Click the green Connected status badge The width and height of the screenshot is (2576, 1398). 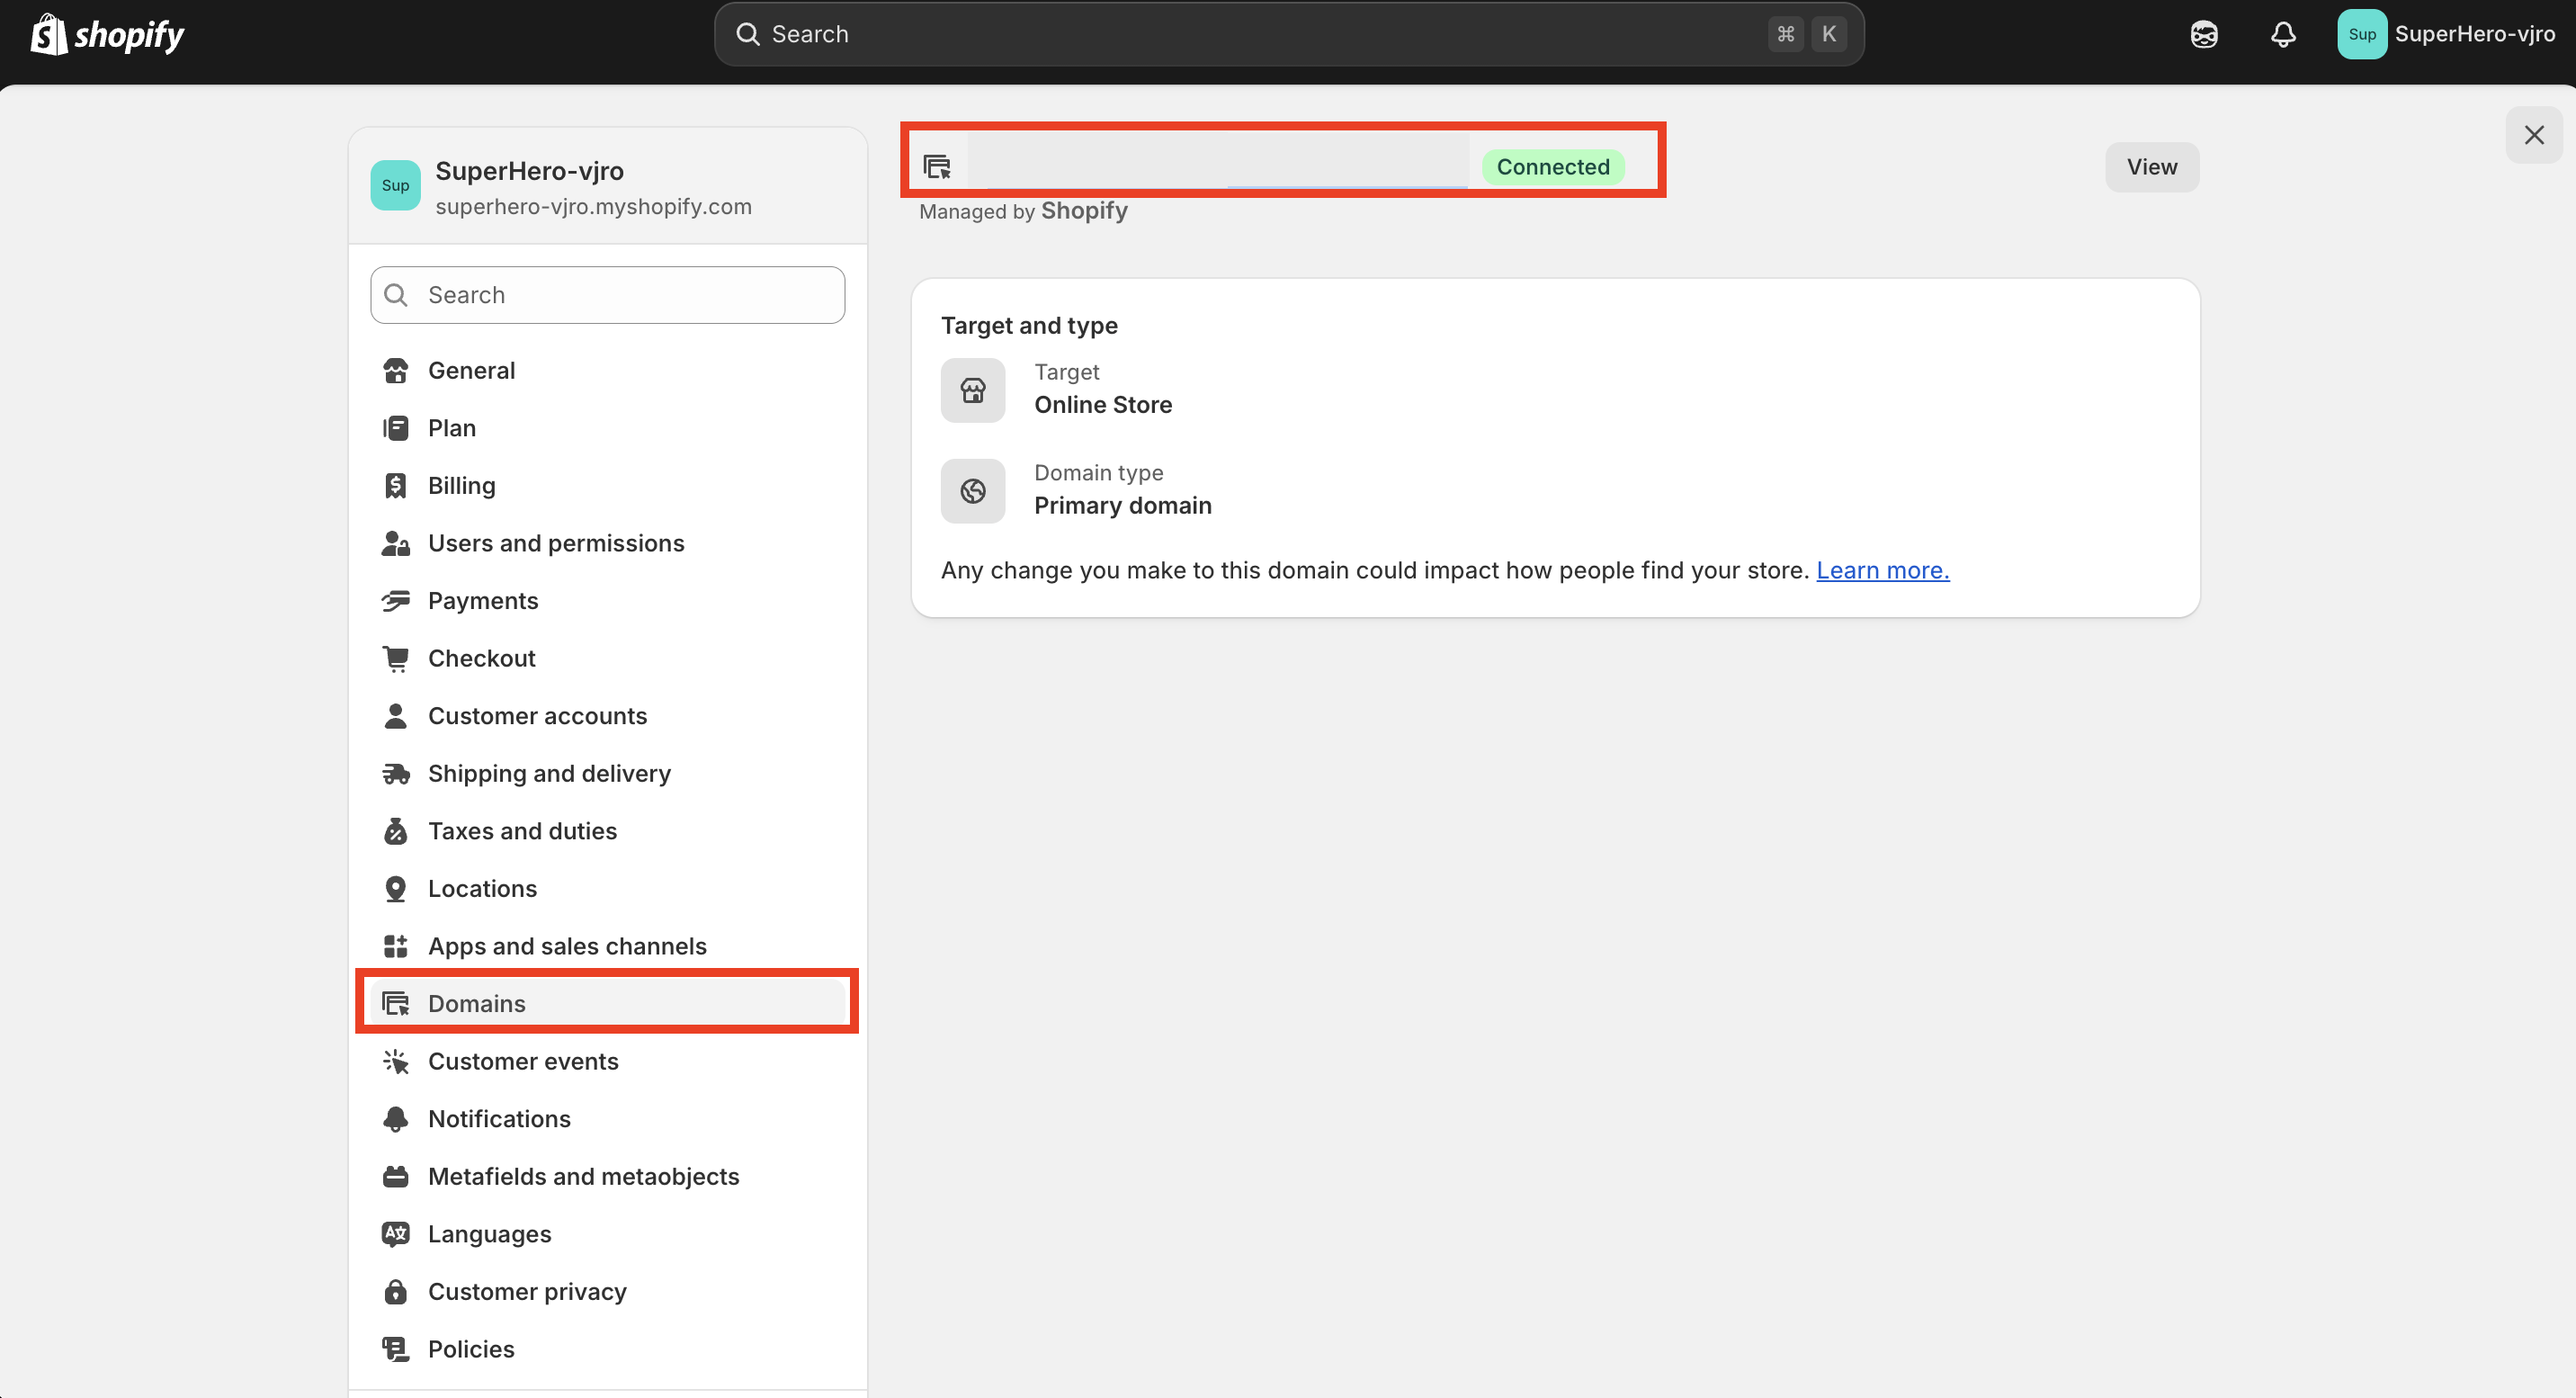coord(1552,167)
